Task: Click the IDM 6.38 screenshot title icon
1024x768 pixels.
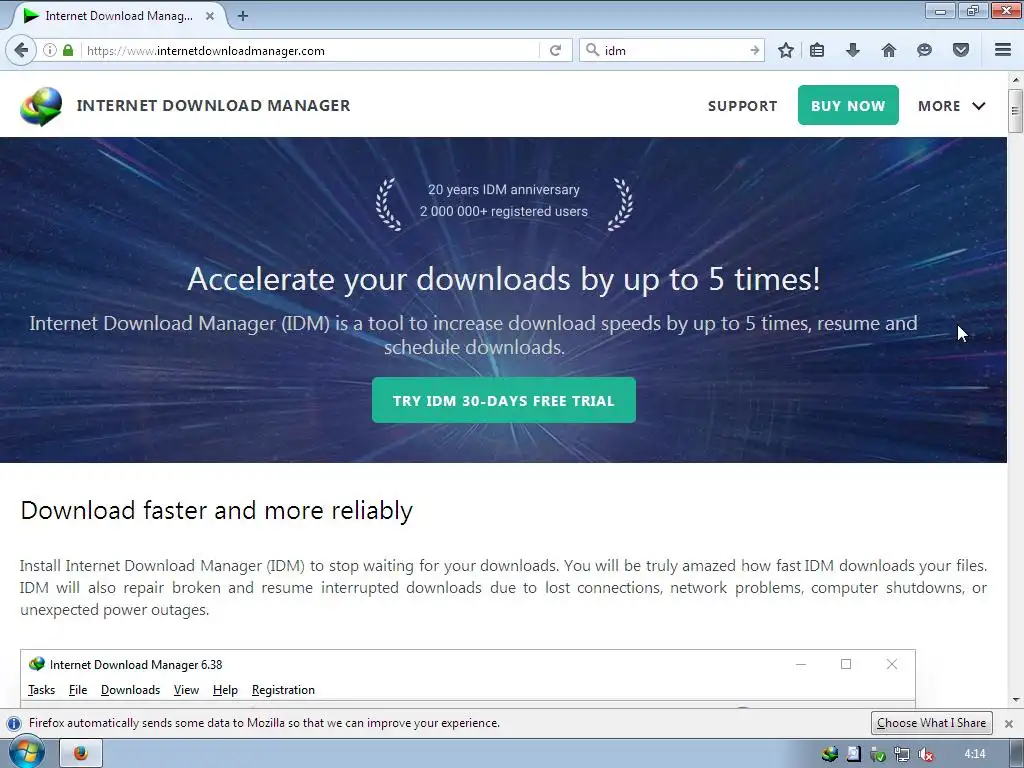Action: pyautogui.click(x=37, y=664)
